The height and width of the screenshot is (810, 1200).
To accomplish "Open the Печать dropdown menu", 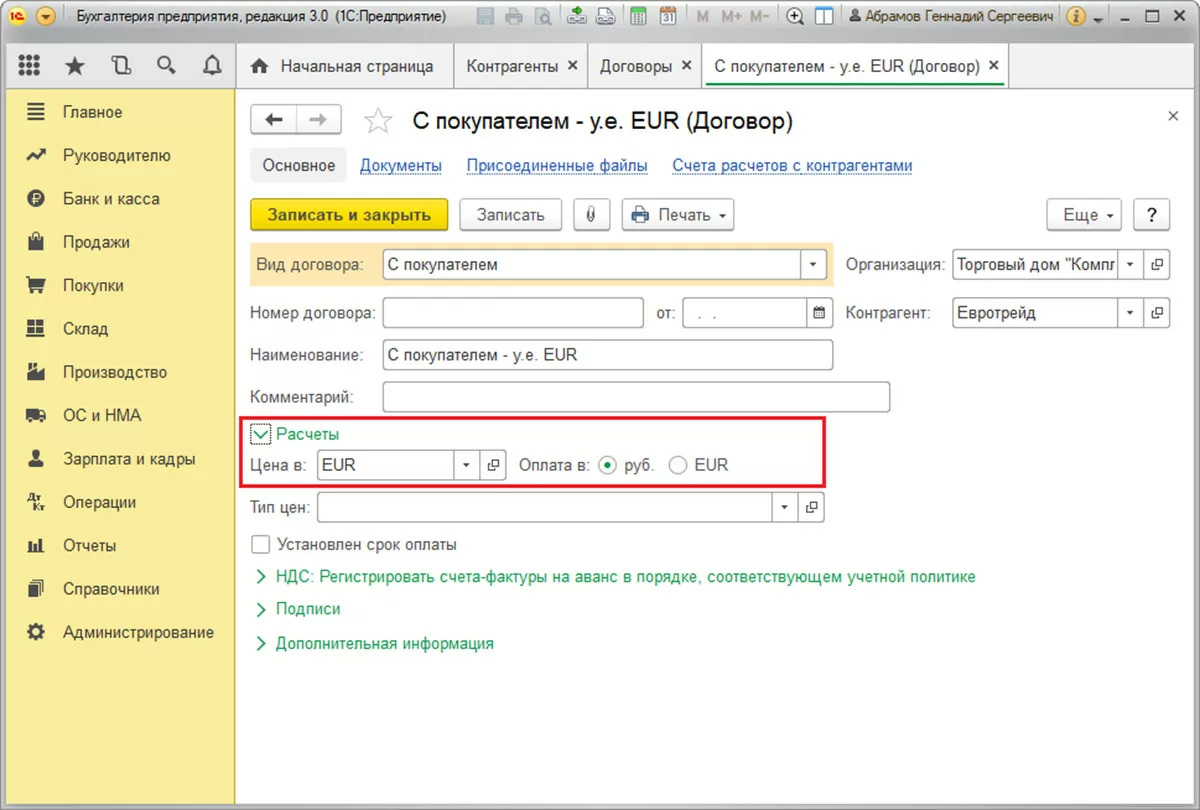I will pyautogui.click(x=678, y=215).
